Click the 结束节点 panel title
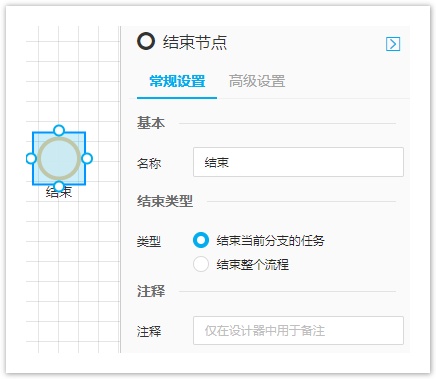 pyautogui.click(x=195, y=43)
